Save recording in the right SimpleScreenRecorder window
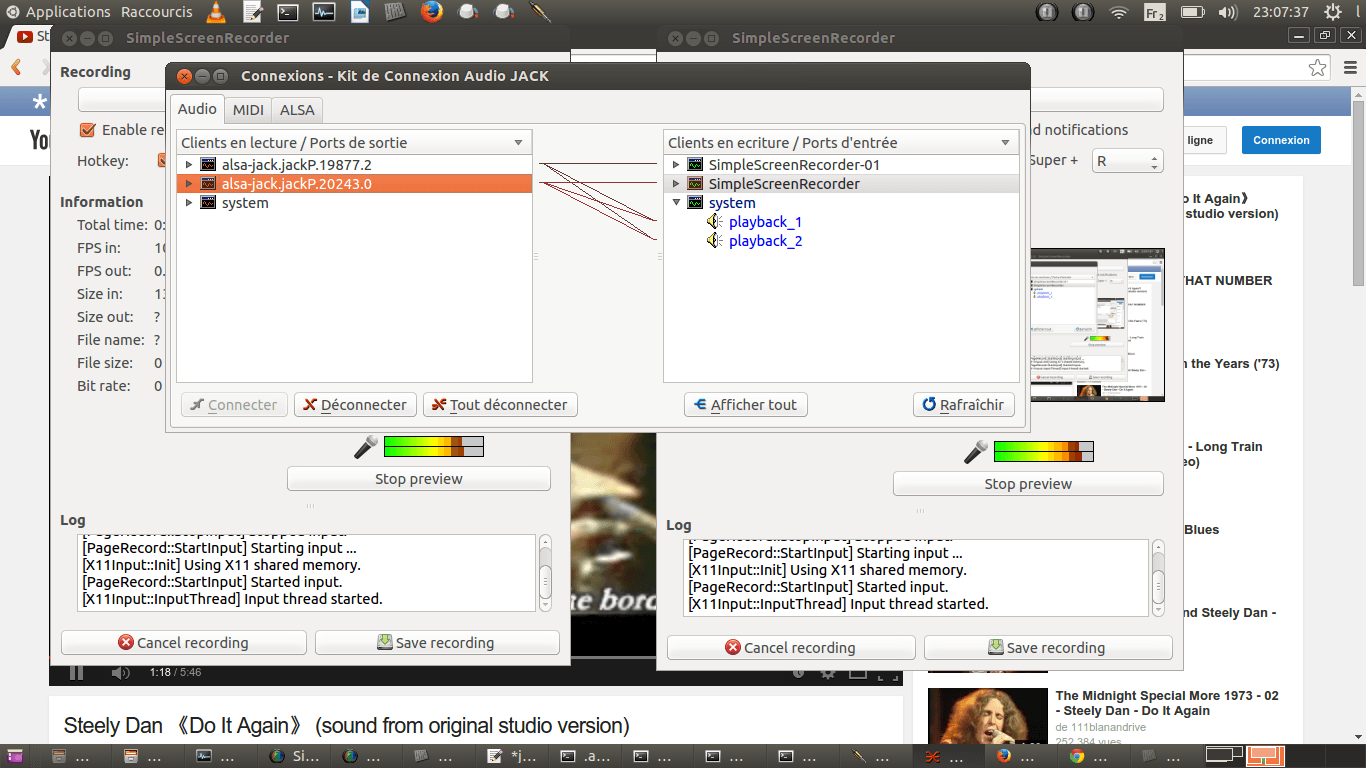The height and width of the screenshot is (768, 1366). (x=1048, y=648)
